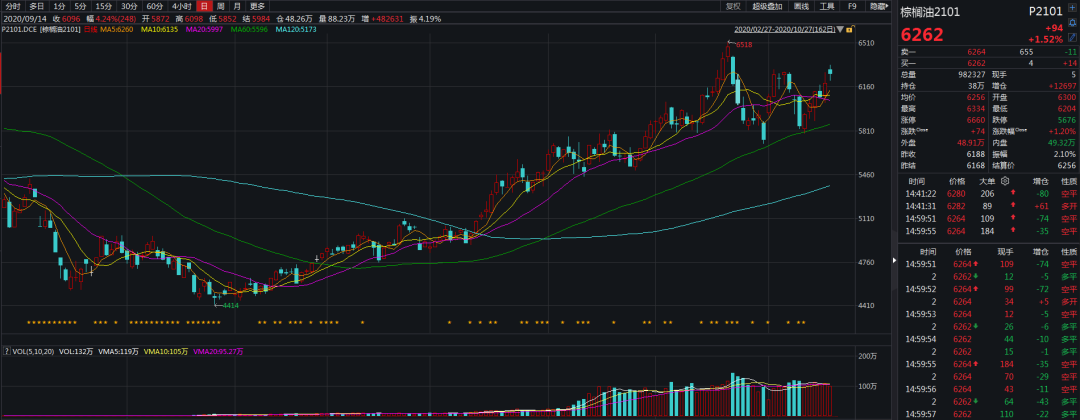Click the P2101 contract code

(x=1046, y=12)
